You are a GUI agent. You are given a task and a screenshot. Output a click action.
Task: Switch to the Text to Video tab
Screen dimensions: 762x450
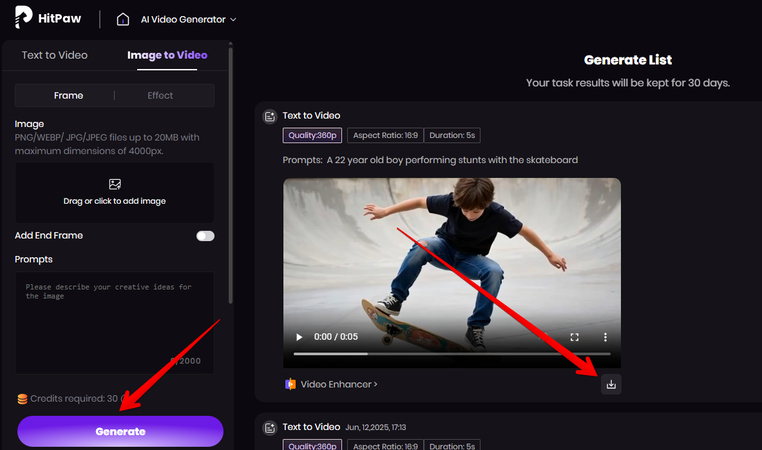point(54,55)
